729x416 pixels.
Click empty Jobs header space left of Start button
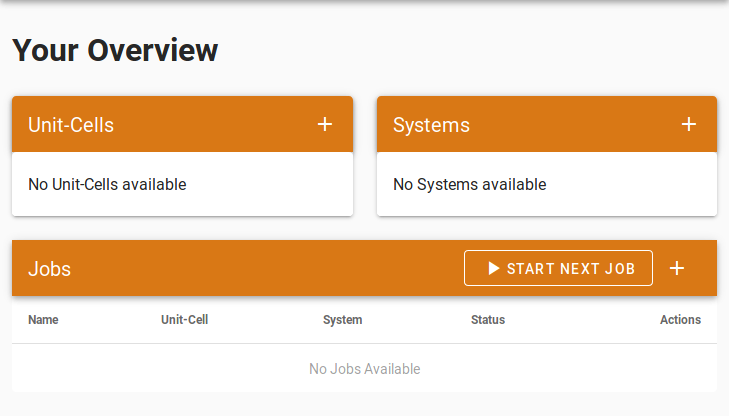coord(260,268)
